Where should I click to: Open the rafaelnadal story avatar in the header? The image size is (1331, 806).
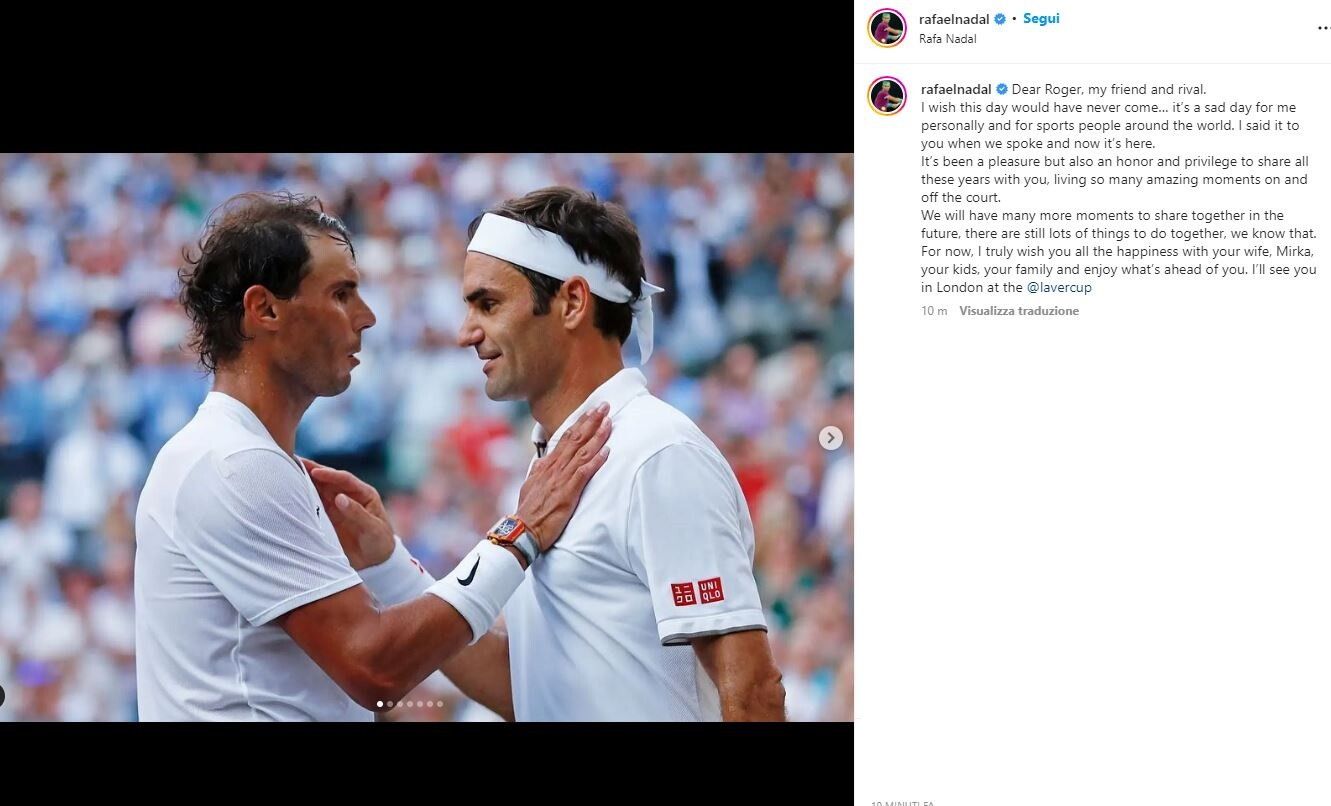coord(887,28)
